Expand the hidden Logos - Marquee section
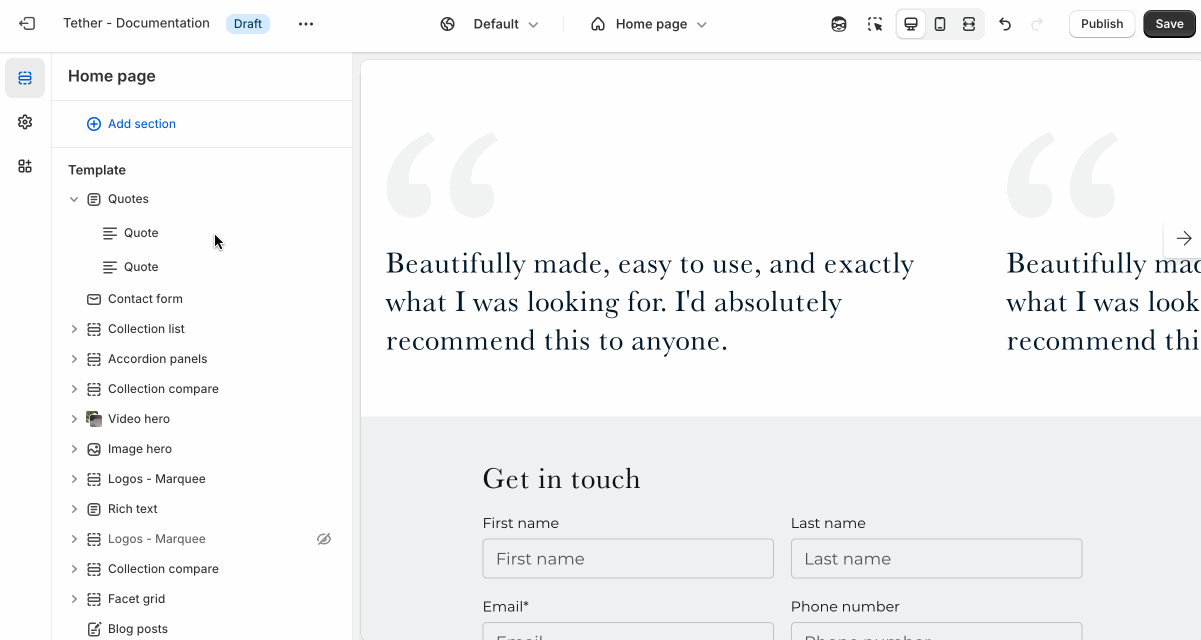Viewport: 1201px width, 640px height. (x=74, y=539)
